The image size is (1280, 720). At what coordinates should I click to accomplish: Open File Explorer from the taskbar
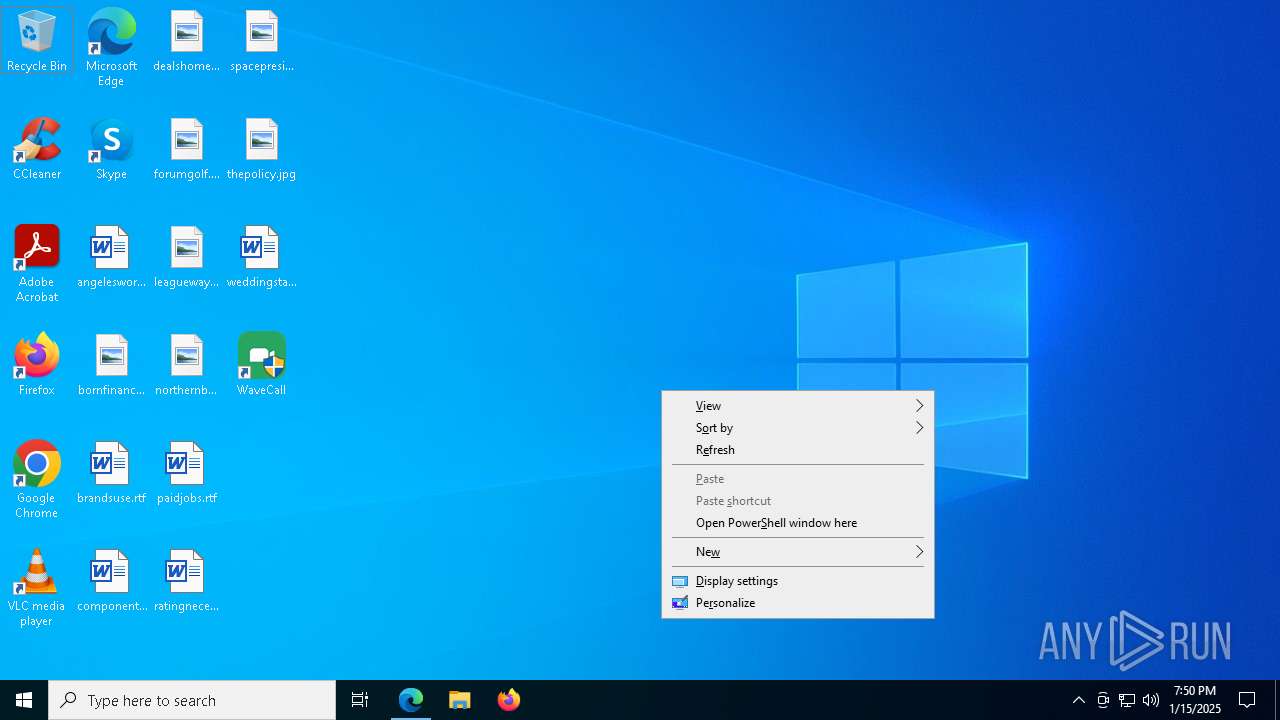coord(460,700)
